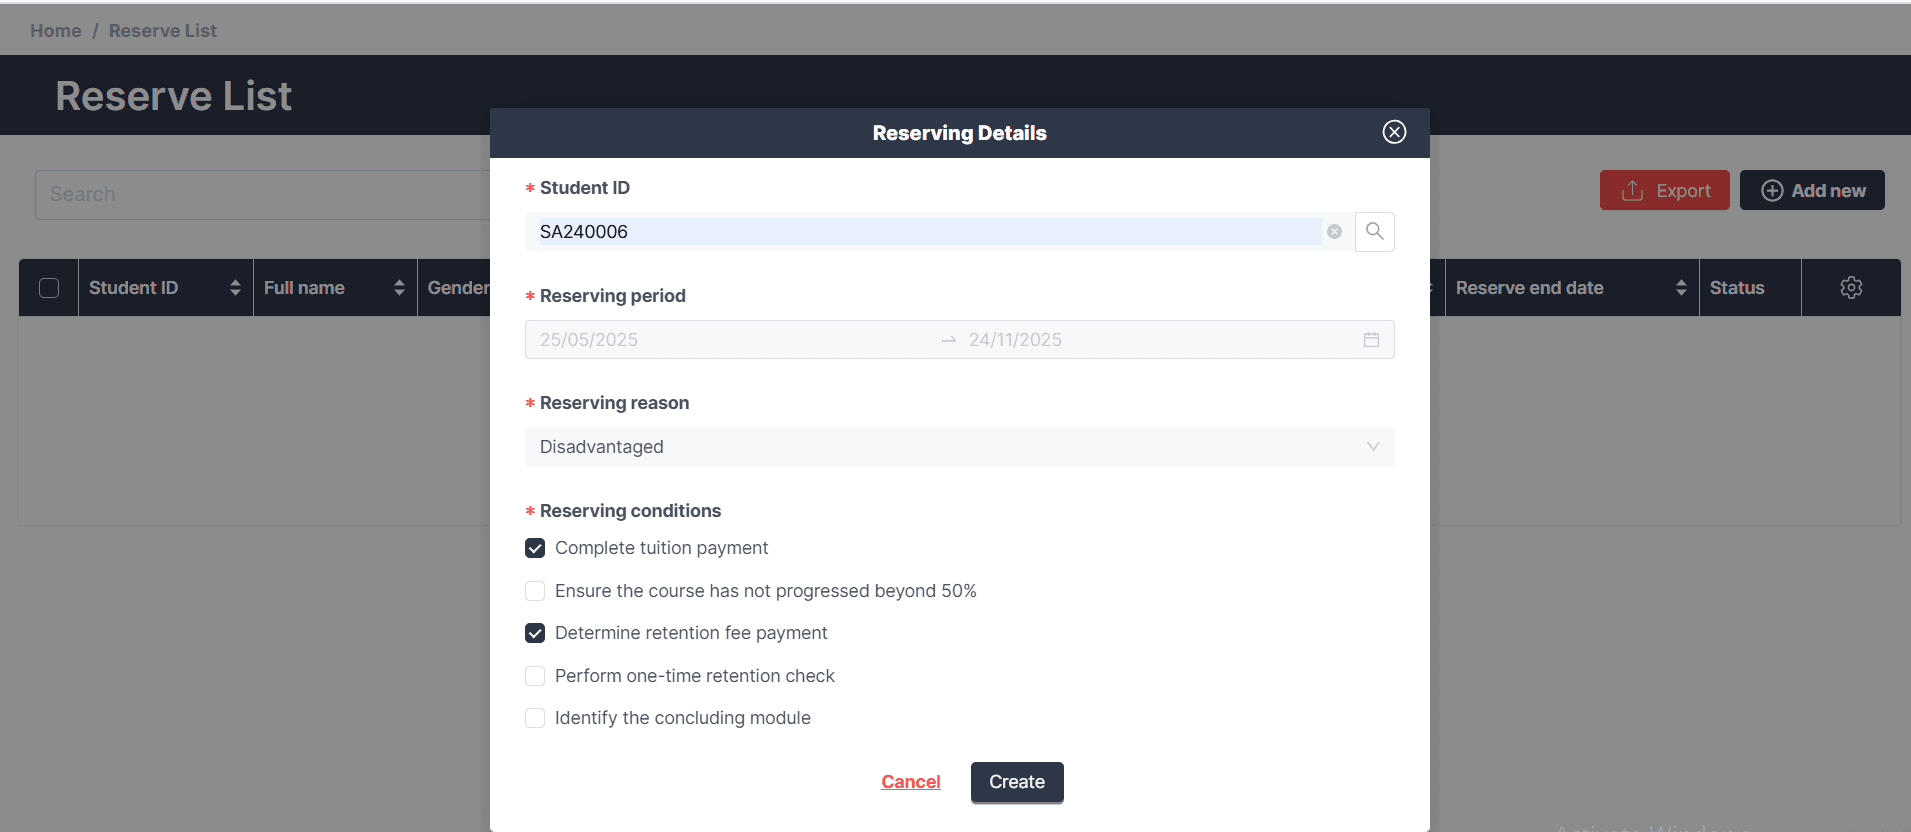The height and width of the screenshot is (832, 1911).
Task: Open table column settings via the gear icon
Action: 1850,287
